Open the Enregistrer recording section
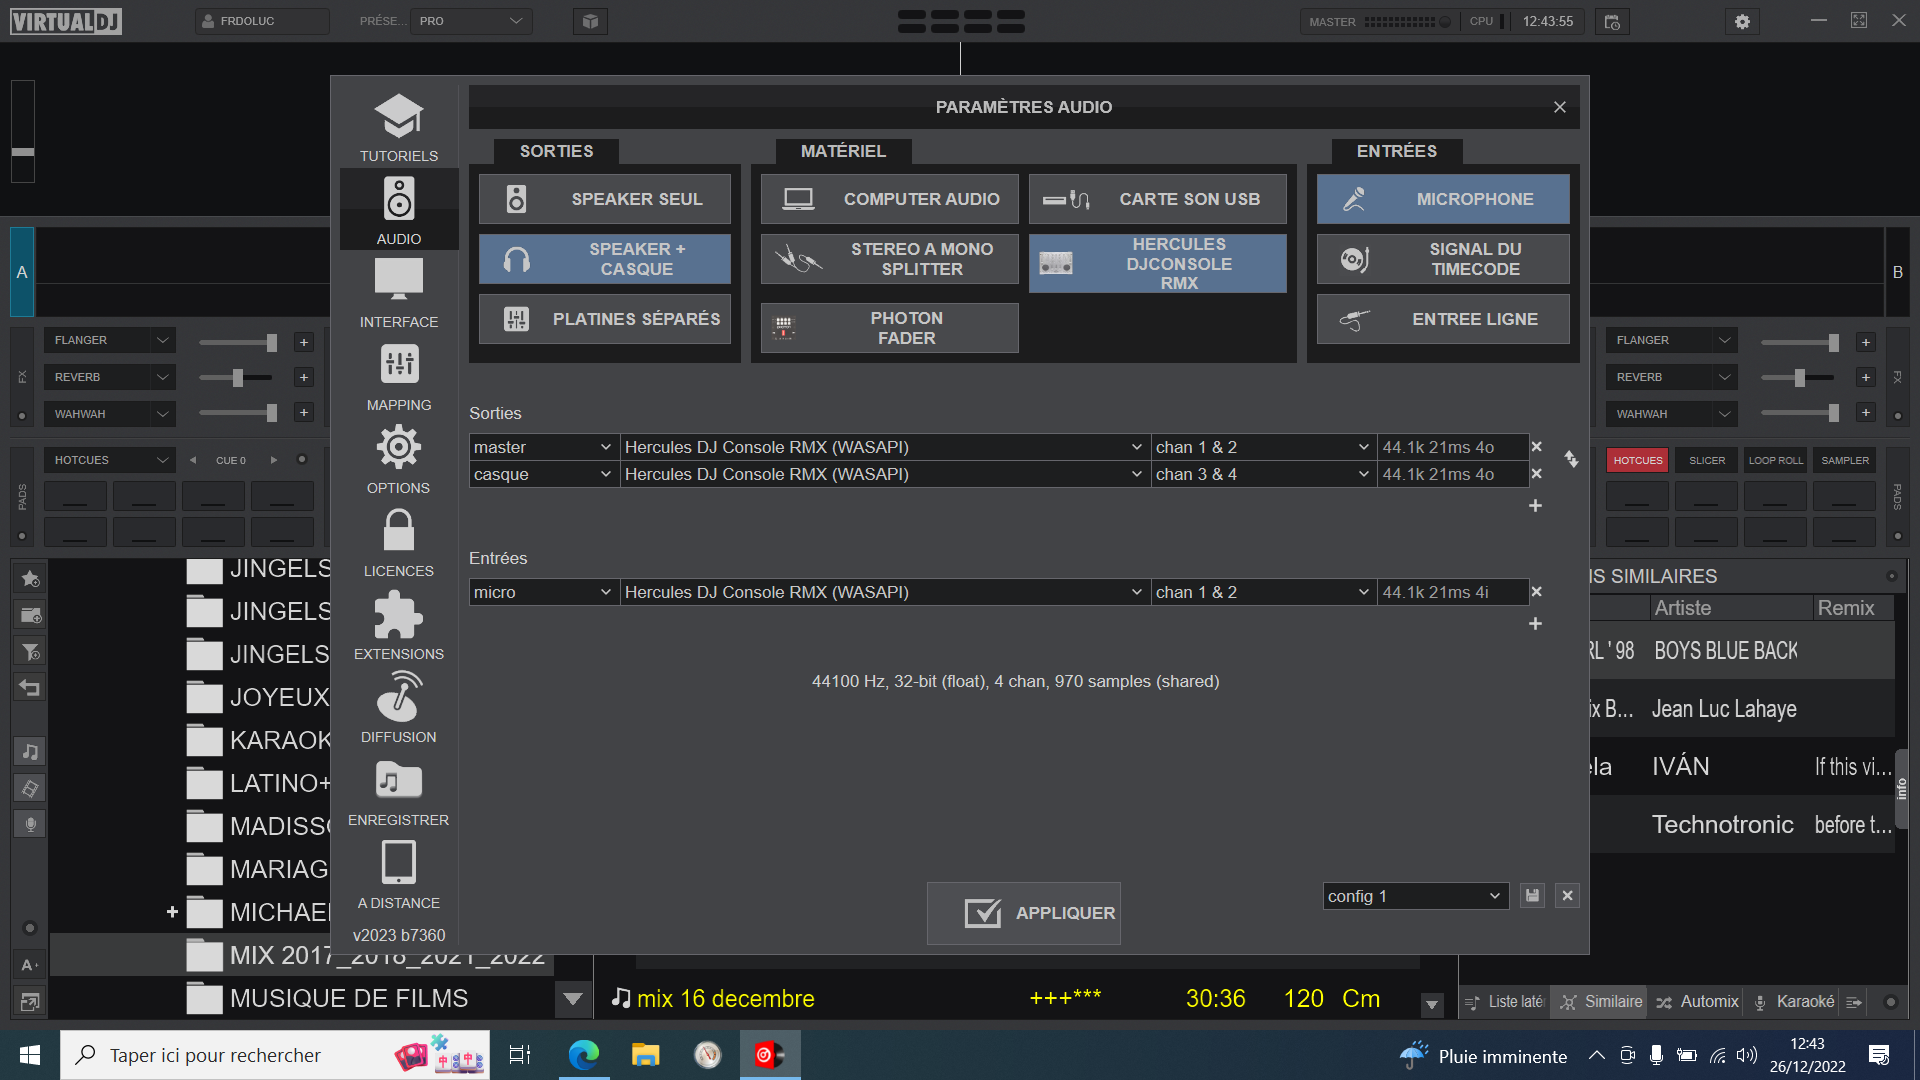This screenshot has height=1080, width=1920. 398,791
